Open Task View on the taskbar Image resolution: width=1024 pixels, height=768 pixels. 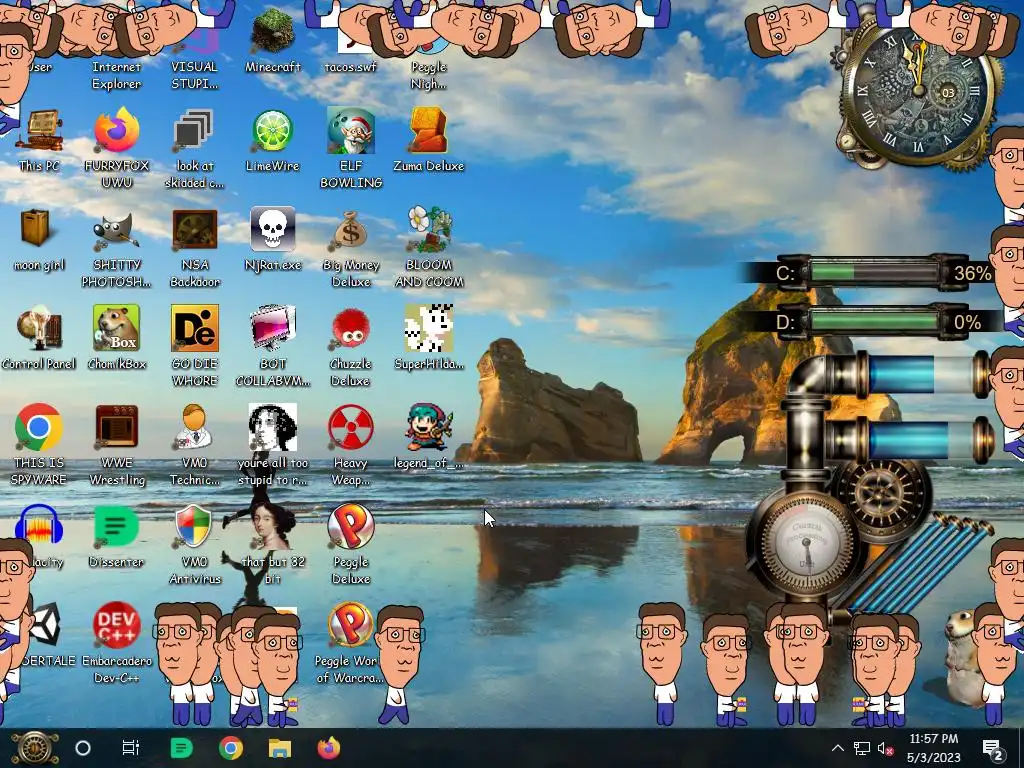(131, 748)
